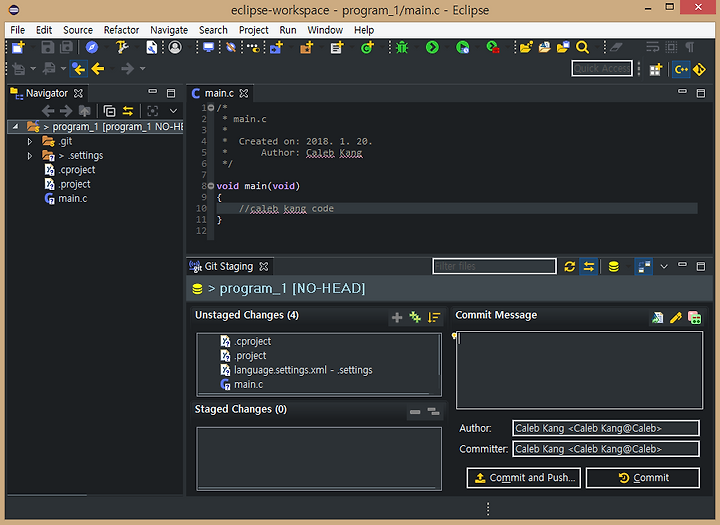
Task: Run program with green play icon
Action: (x=432, y=47)
